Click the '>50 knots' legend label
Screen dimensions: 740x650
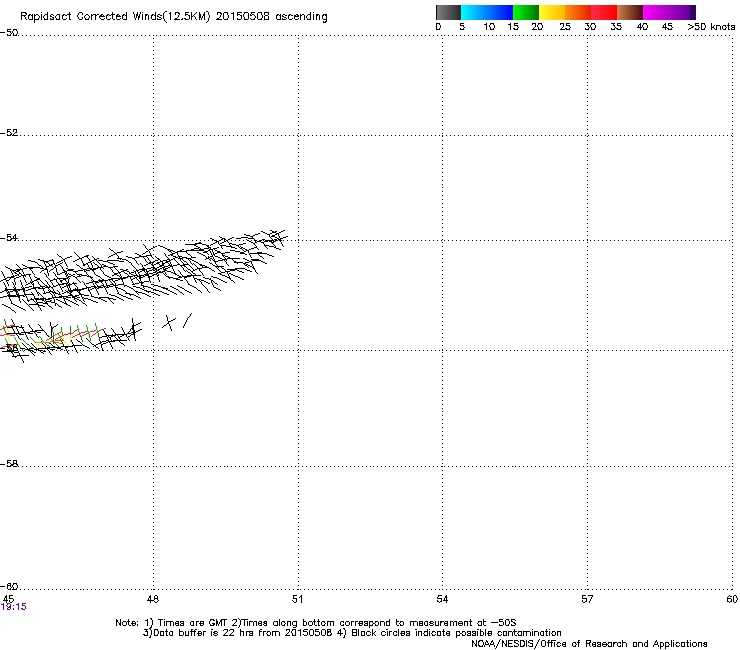(711, 27)
